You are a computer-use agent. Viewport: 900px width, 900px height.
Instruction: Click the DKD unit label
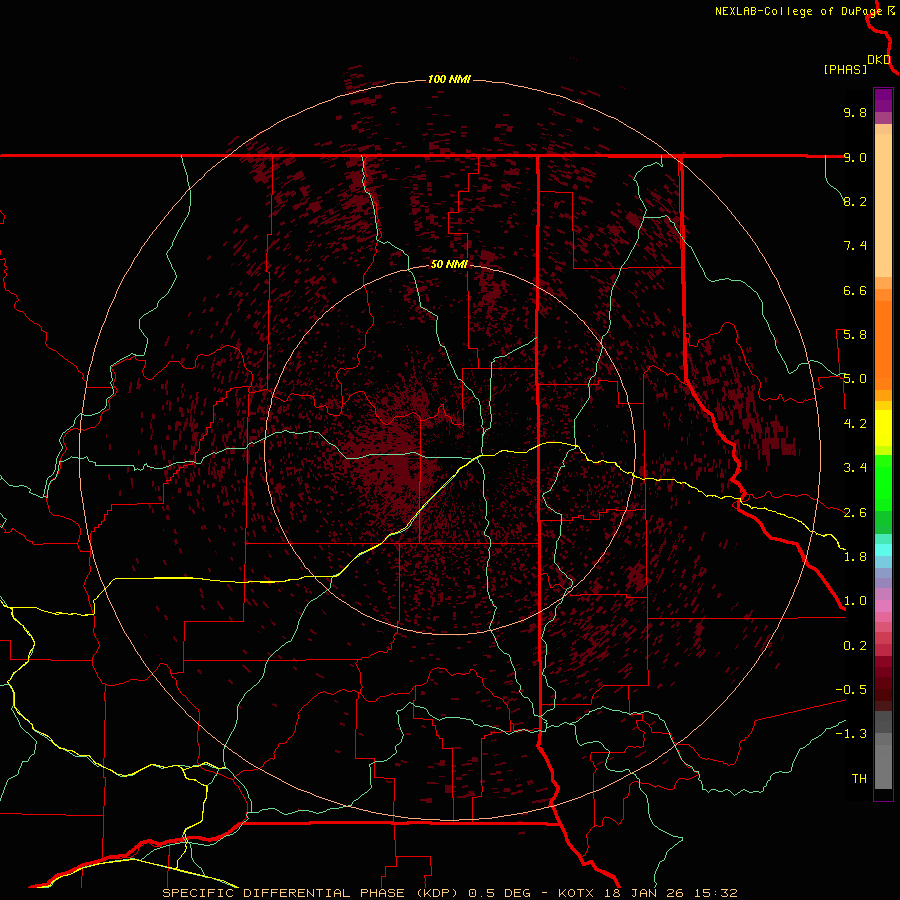pos(879,60)
